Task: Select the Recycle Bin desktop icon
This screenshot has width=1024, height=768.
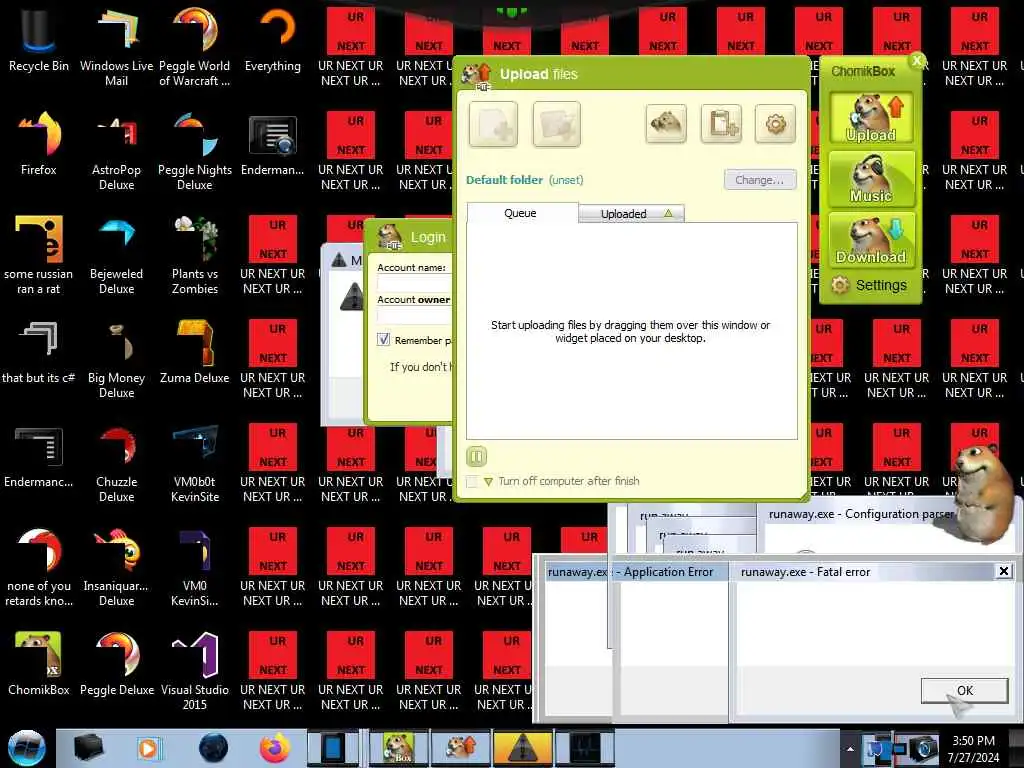Action: click(39, 40)
